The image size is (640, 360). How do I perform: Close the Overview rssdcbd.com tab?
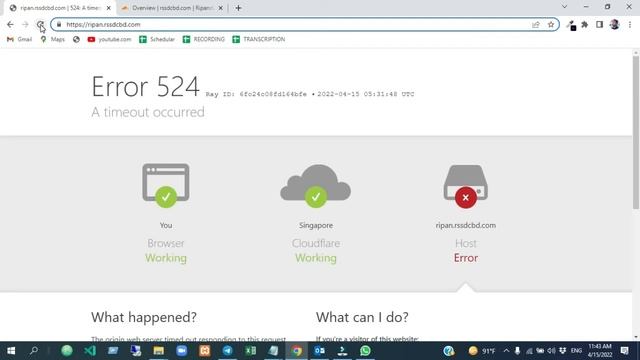(x=220, y=8)
